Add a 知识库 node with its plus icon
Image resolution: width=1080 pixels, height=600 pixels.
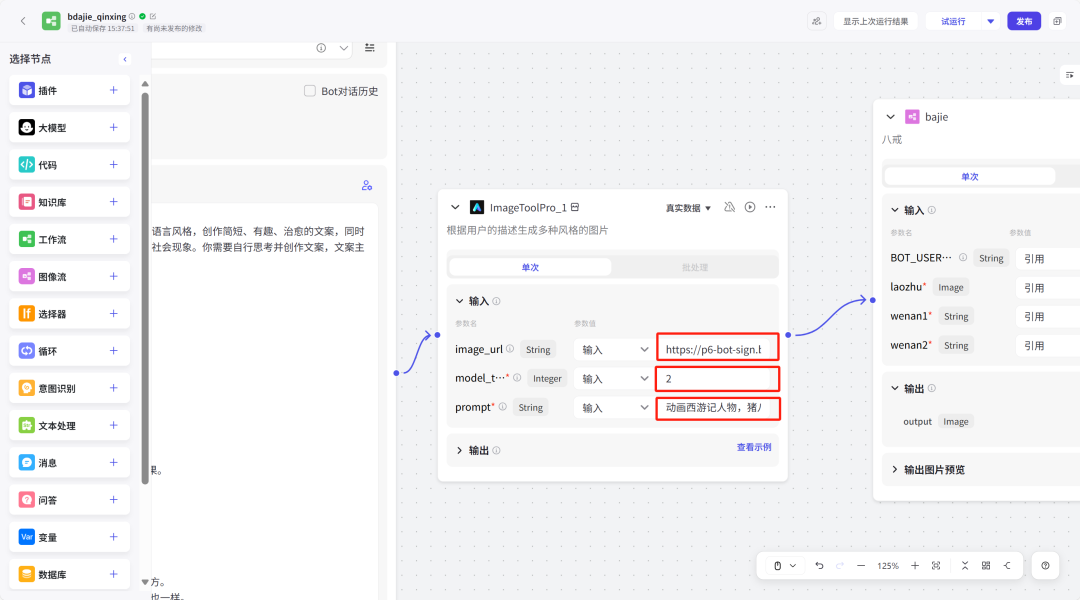pyautogui.click(x=114, y=202)
